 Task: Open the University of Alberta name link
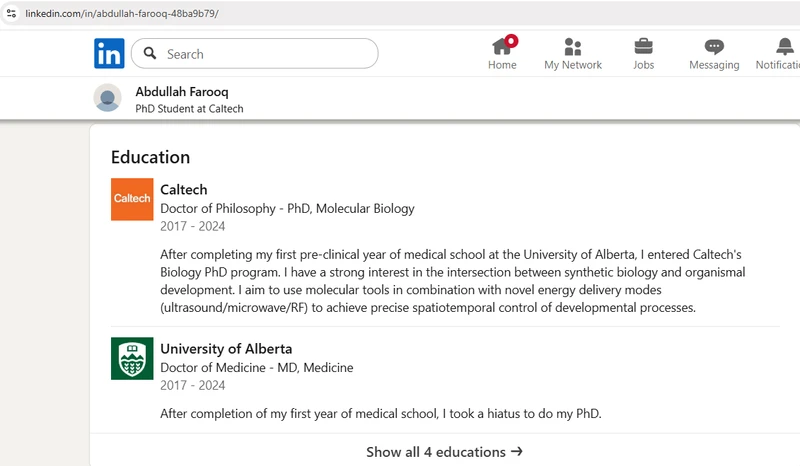(x=226, y=349)
